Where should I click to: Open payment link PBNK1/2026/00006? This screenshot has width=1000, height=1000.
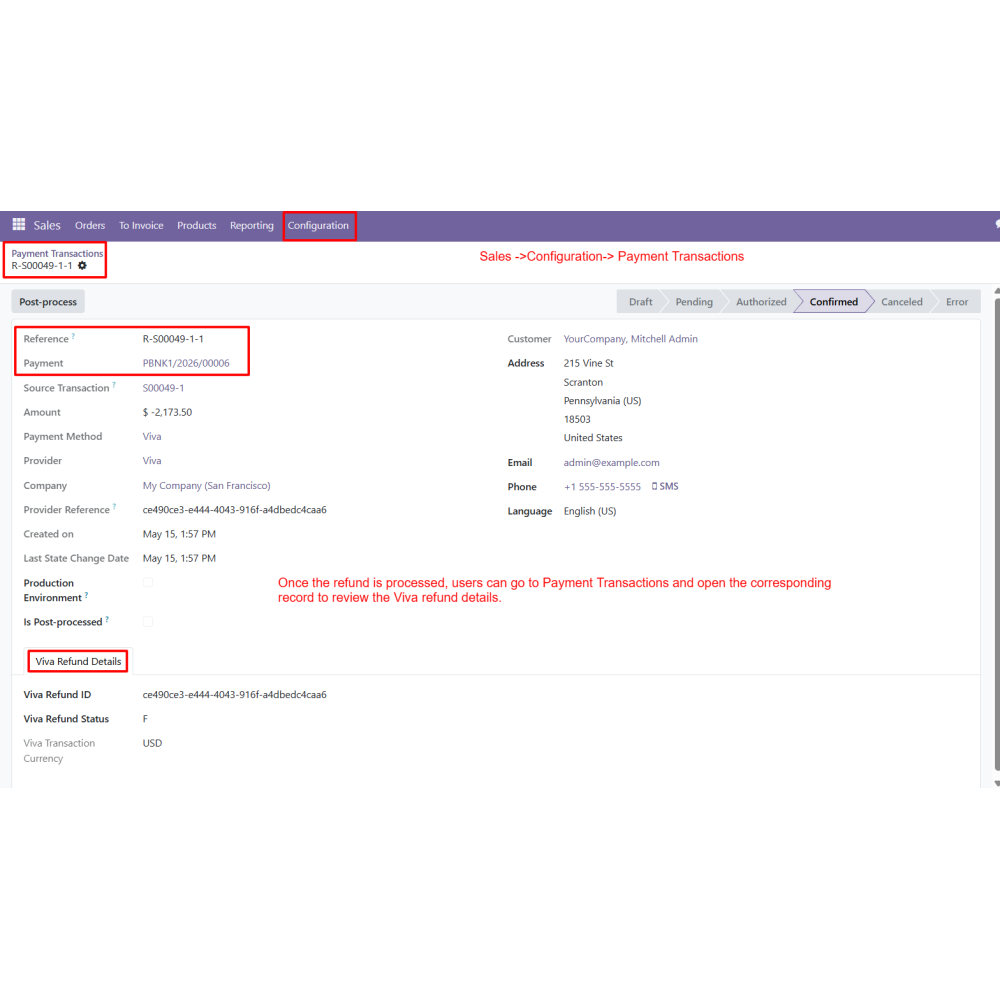186,363
